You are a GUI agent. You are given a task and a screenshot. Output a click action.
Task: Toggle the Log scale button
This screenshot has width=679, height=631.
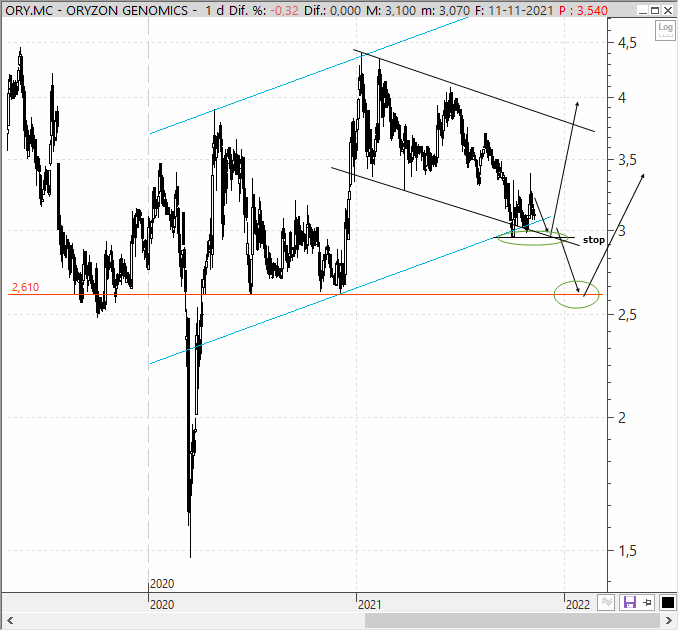click(665, 30)
